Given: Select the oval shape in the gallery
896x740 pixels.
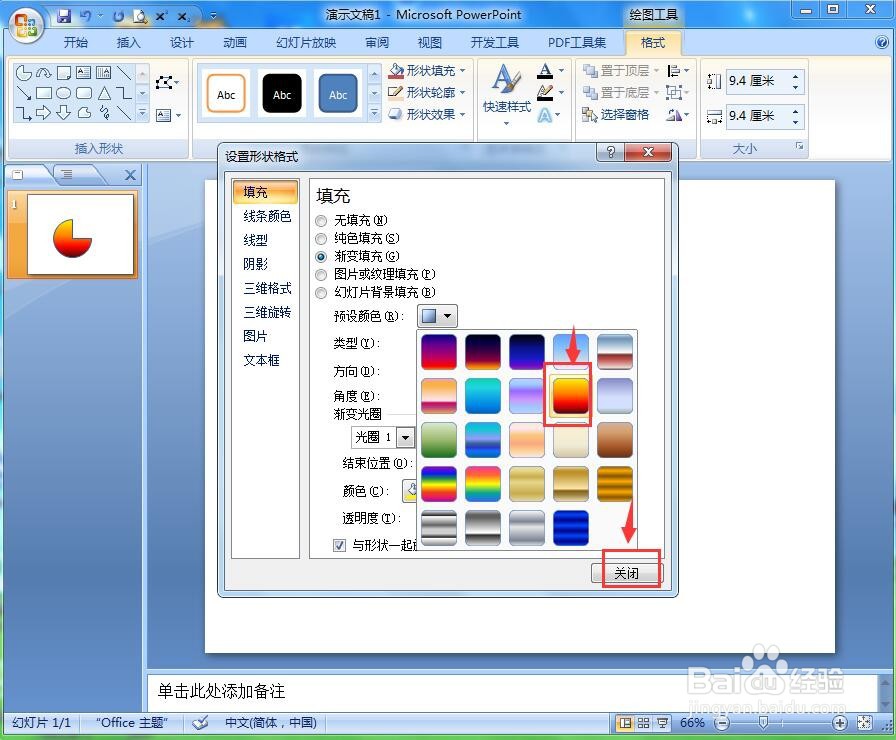Looking at the screenshot, I should (x=64, y=93).
